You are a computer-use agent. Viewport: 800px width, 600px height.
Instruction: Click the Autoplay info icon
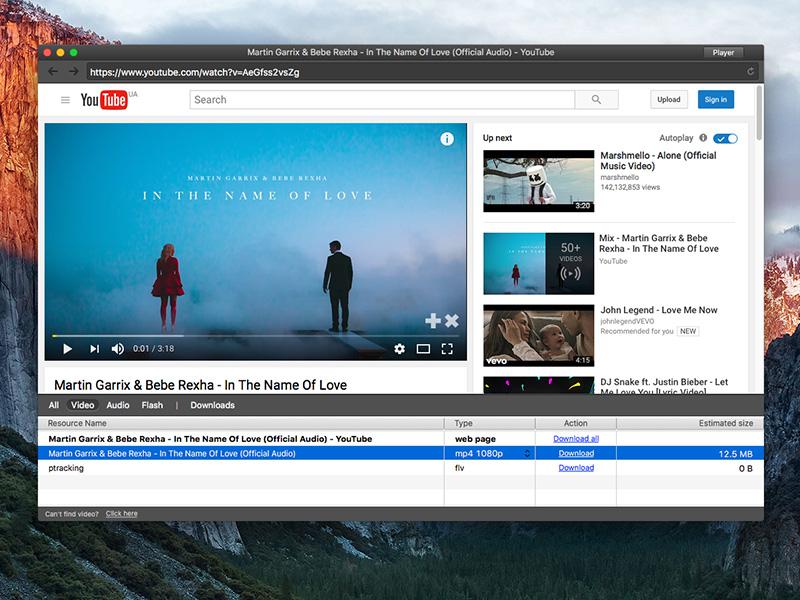point(703,138)
